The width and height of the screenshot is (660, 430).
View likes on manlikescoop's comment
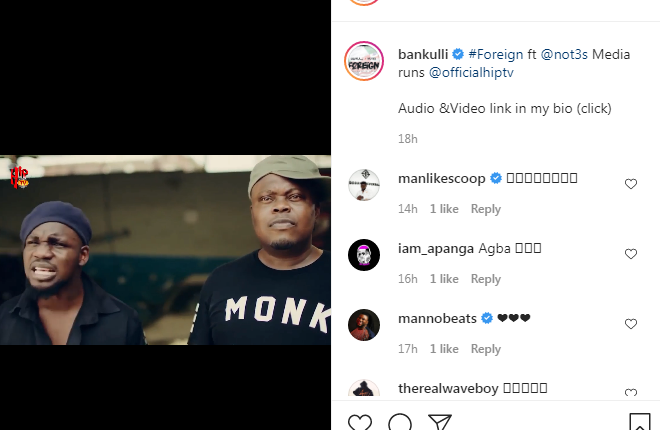(444, 209)
